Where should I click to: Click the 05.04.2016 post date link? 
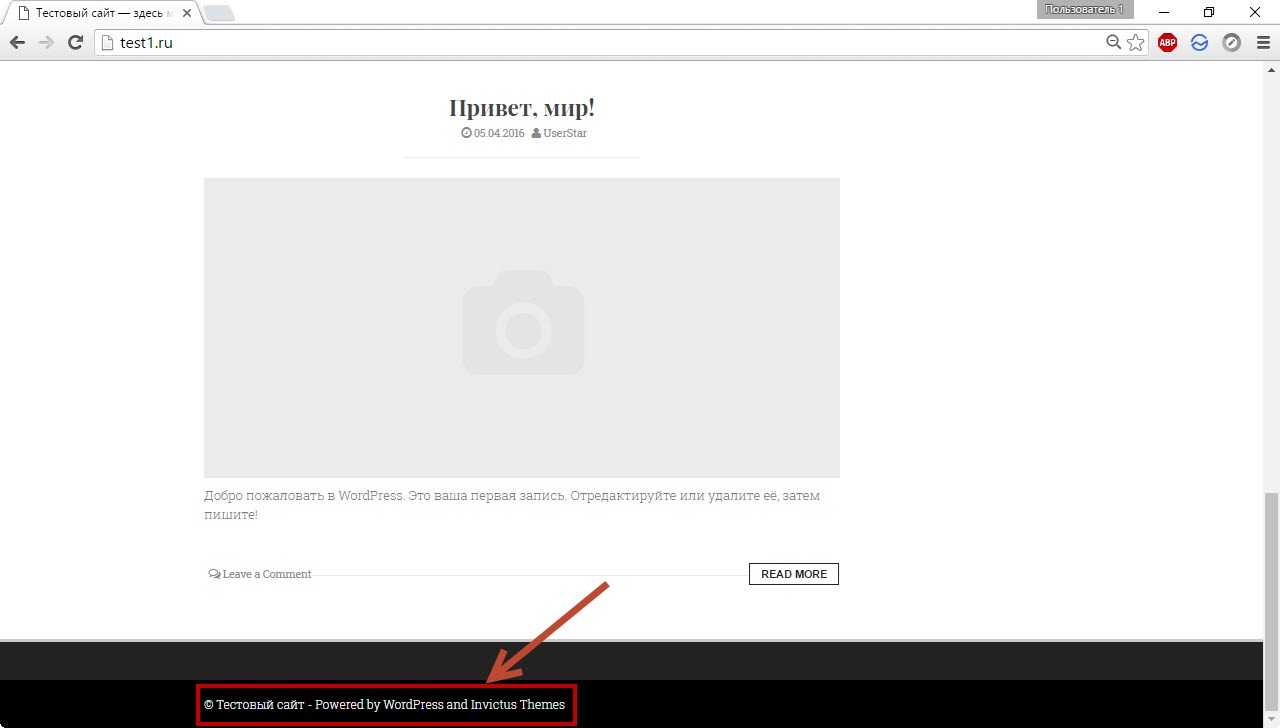point(498,133)
